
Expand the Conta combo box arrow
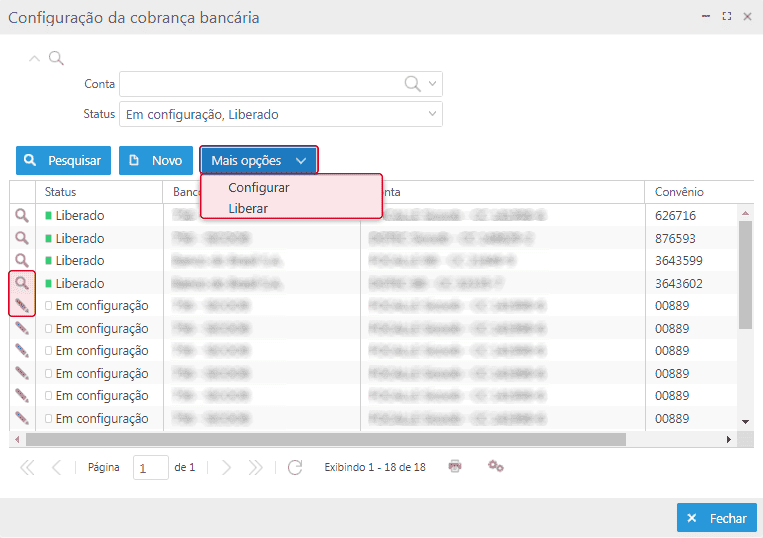click(x=433, y=84)
